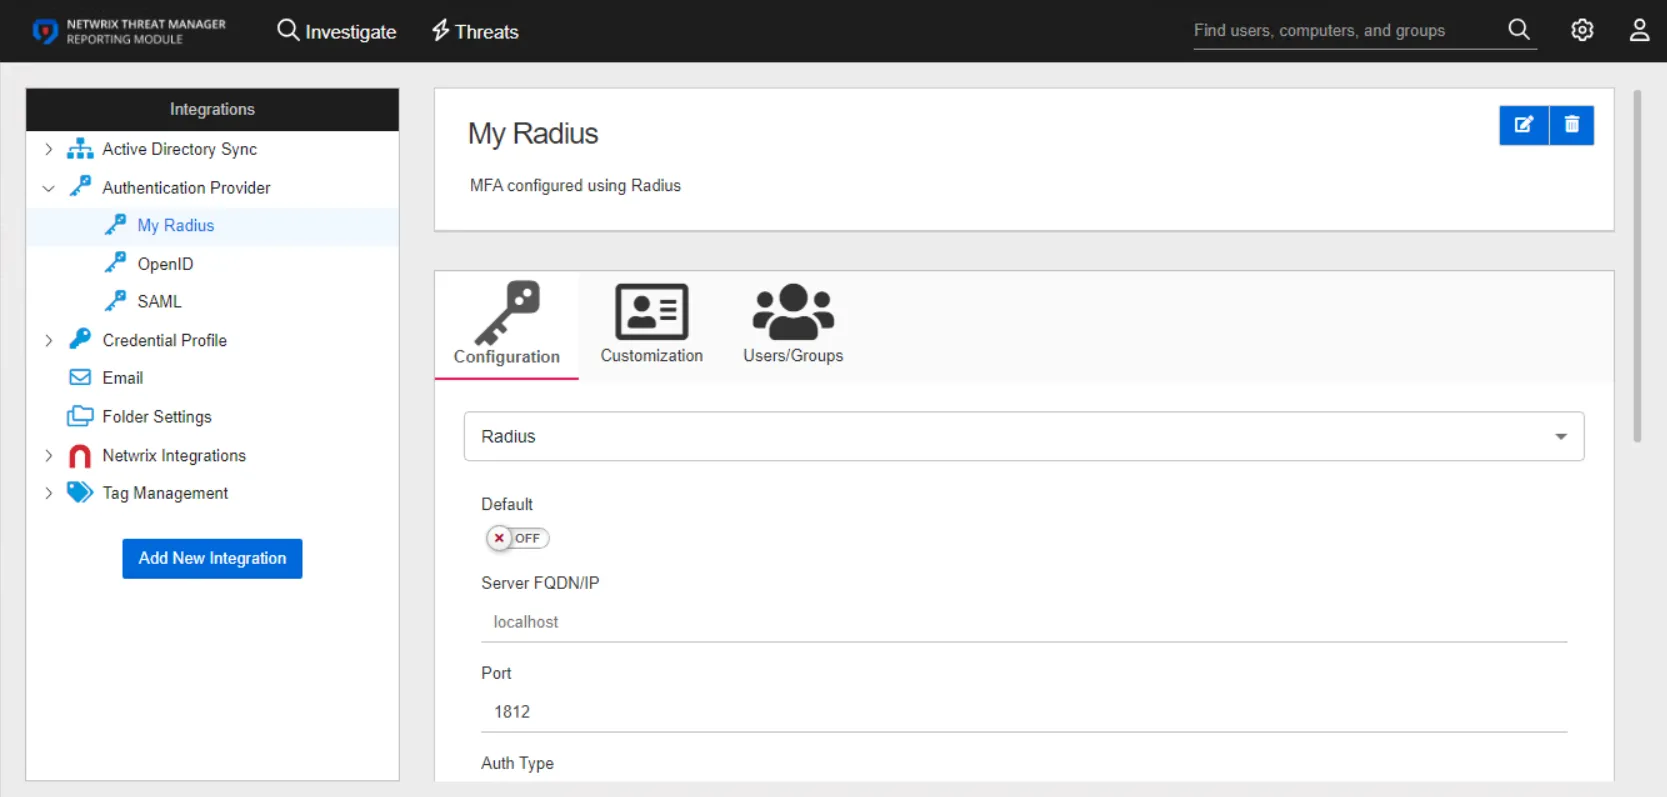Click the My Radius heading text
This screenshot has width=1667, height=797.
(533, 134)
